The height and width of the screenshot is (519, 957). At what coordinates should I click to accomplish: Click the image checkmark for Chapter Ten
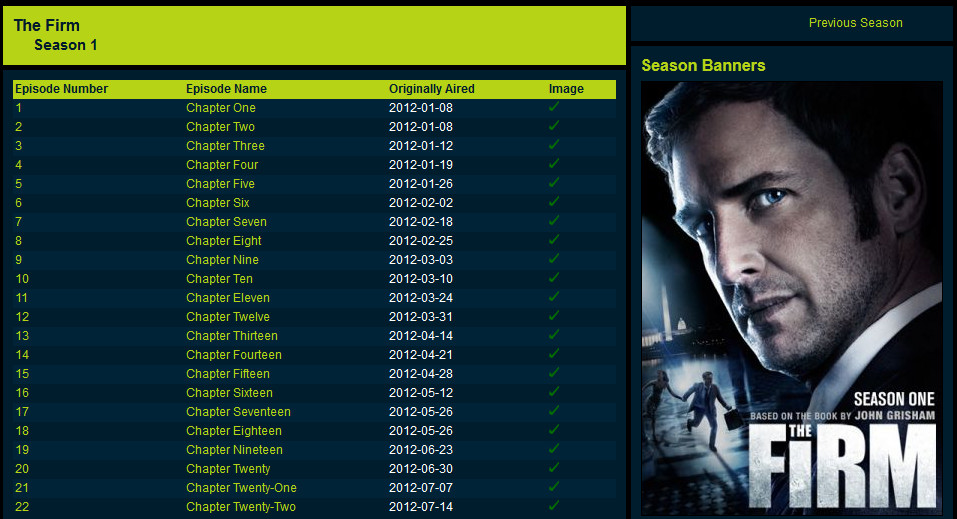click(x=554, y=277)
